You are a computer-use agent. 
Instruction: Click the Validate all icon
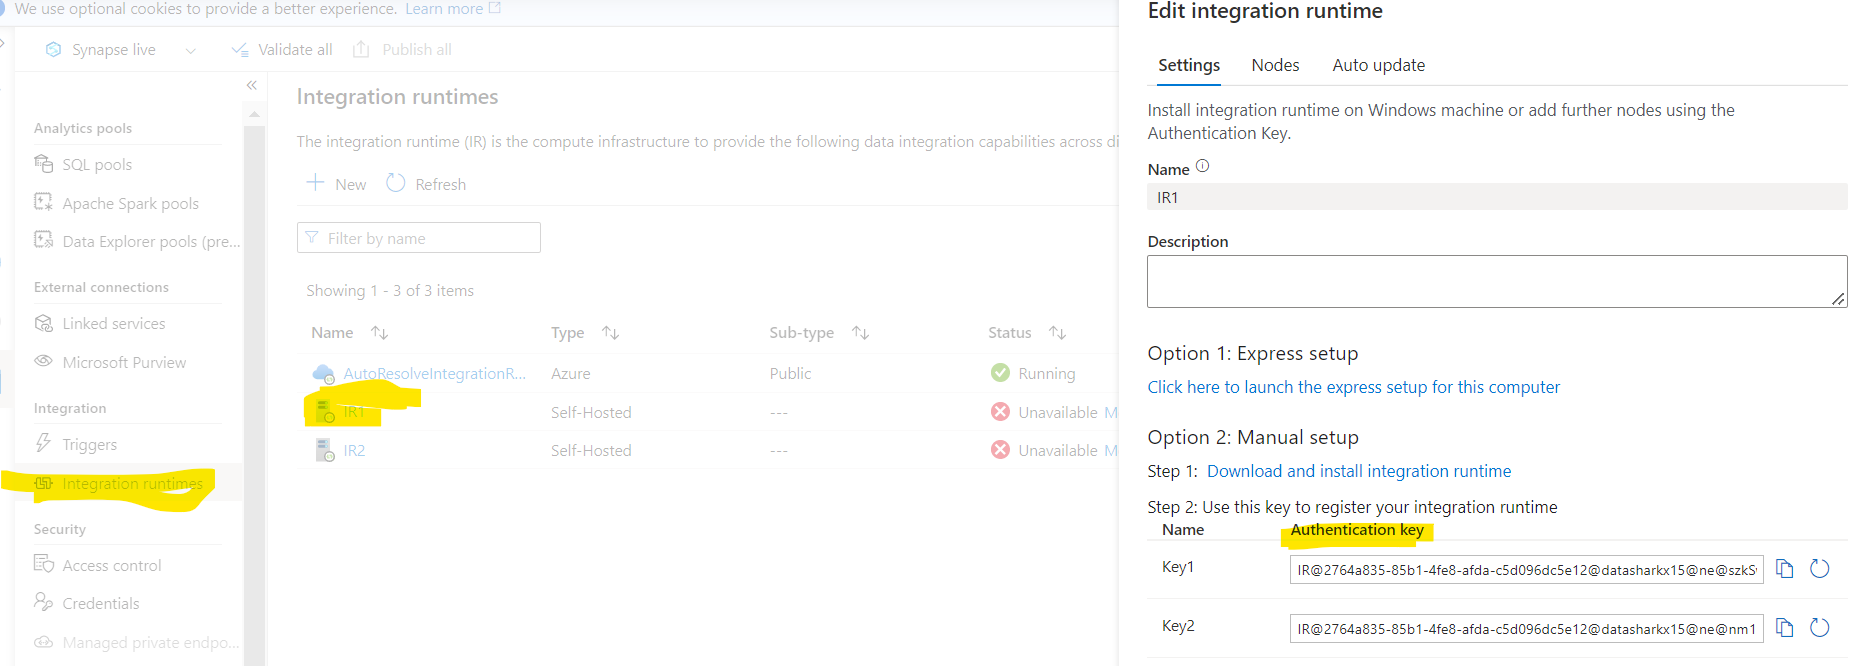240,49
